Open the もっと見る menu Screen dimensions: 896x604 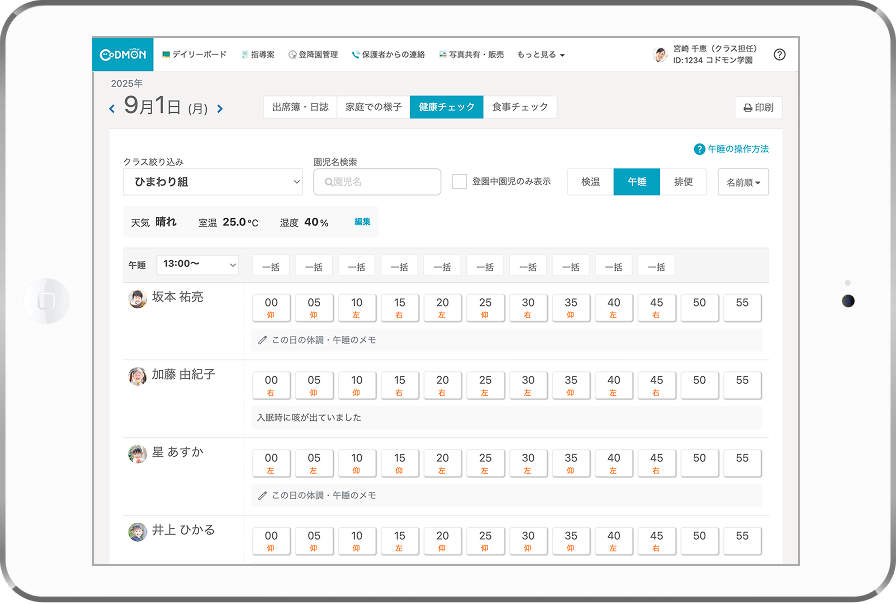click(x=541, y=55)
